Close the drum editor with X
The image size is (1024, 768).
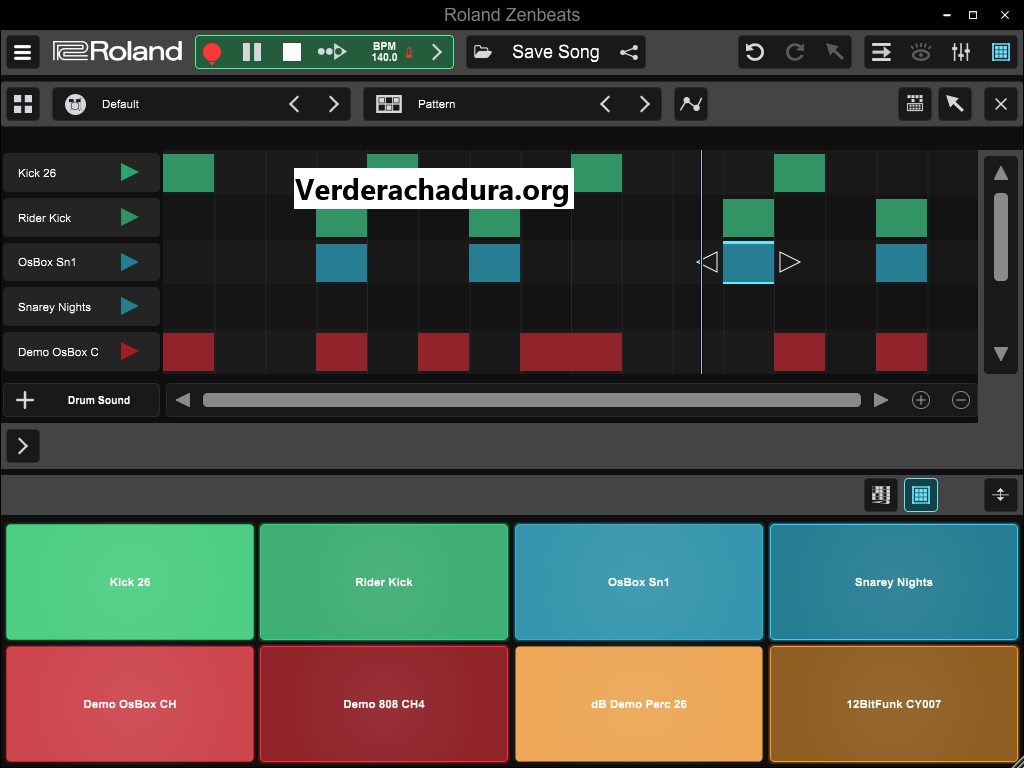pos(1000,104)
